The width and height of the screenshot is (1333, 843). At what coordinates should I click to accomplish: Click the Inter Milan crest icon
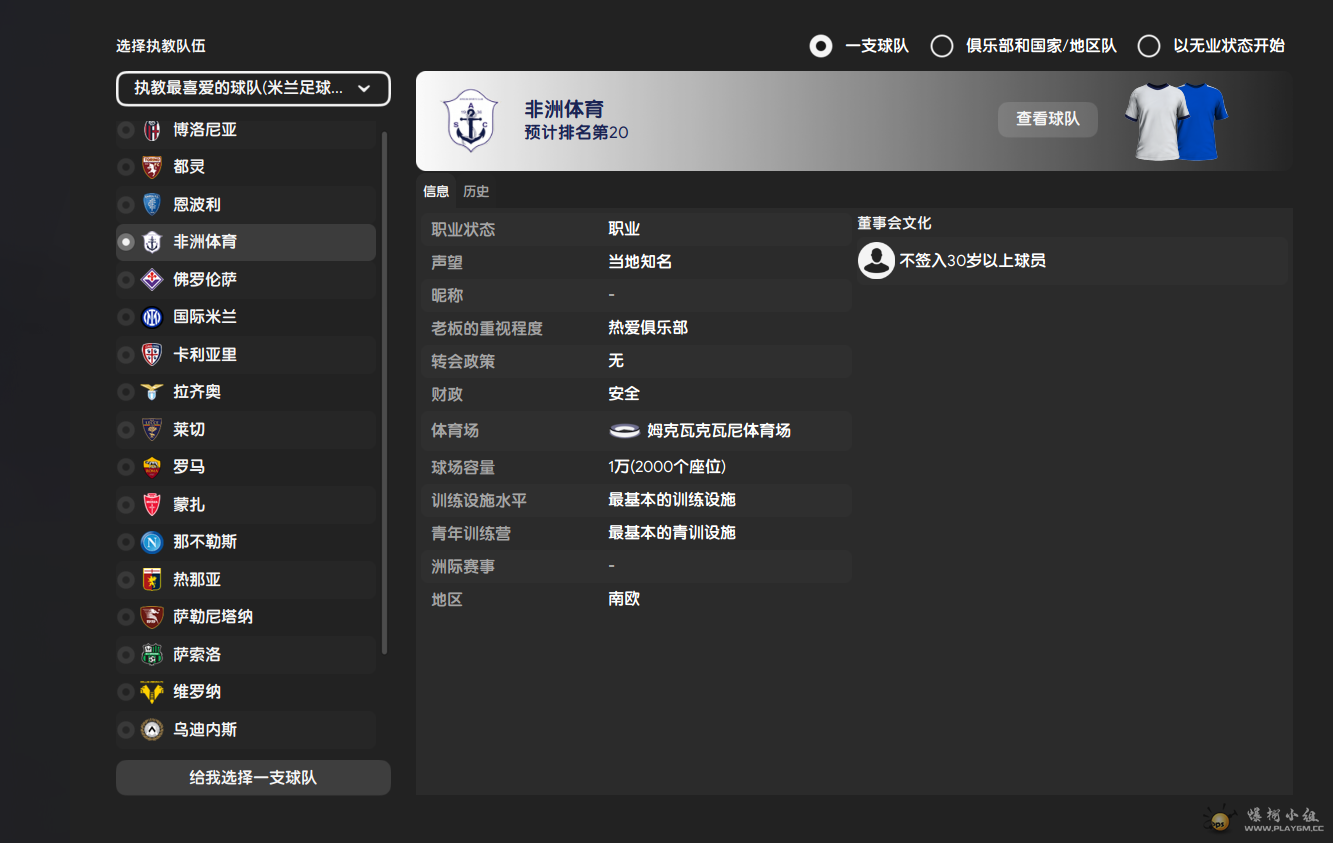(x=152, y=317)
